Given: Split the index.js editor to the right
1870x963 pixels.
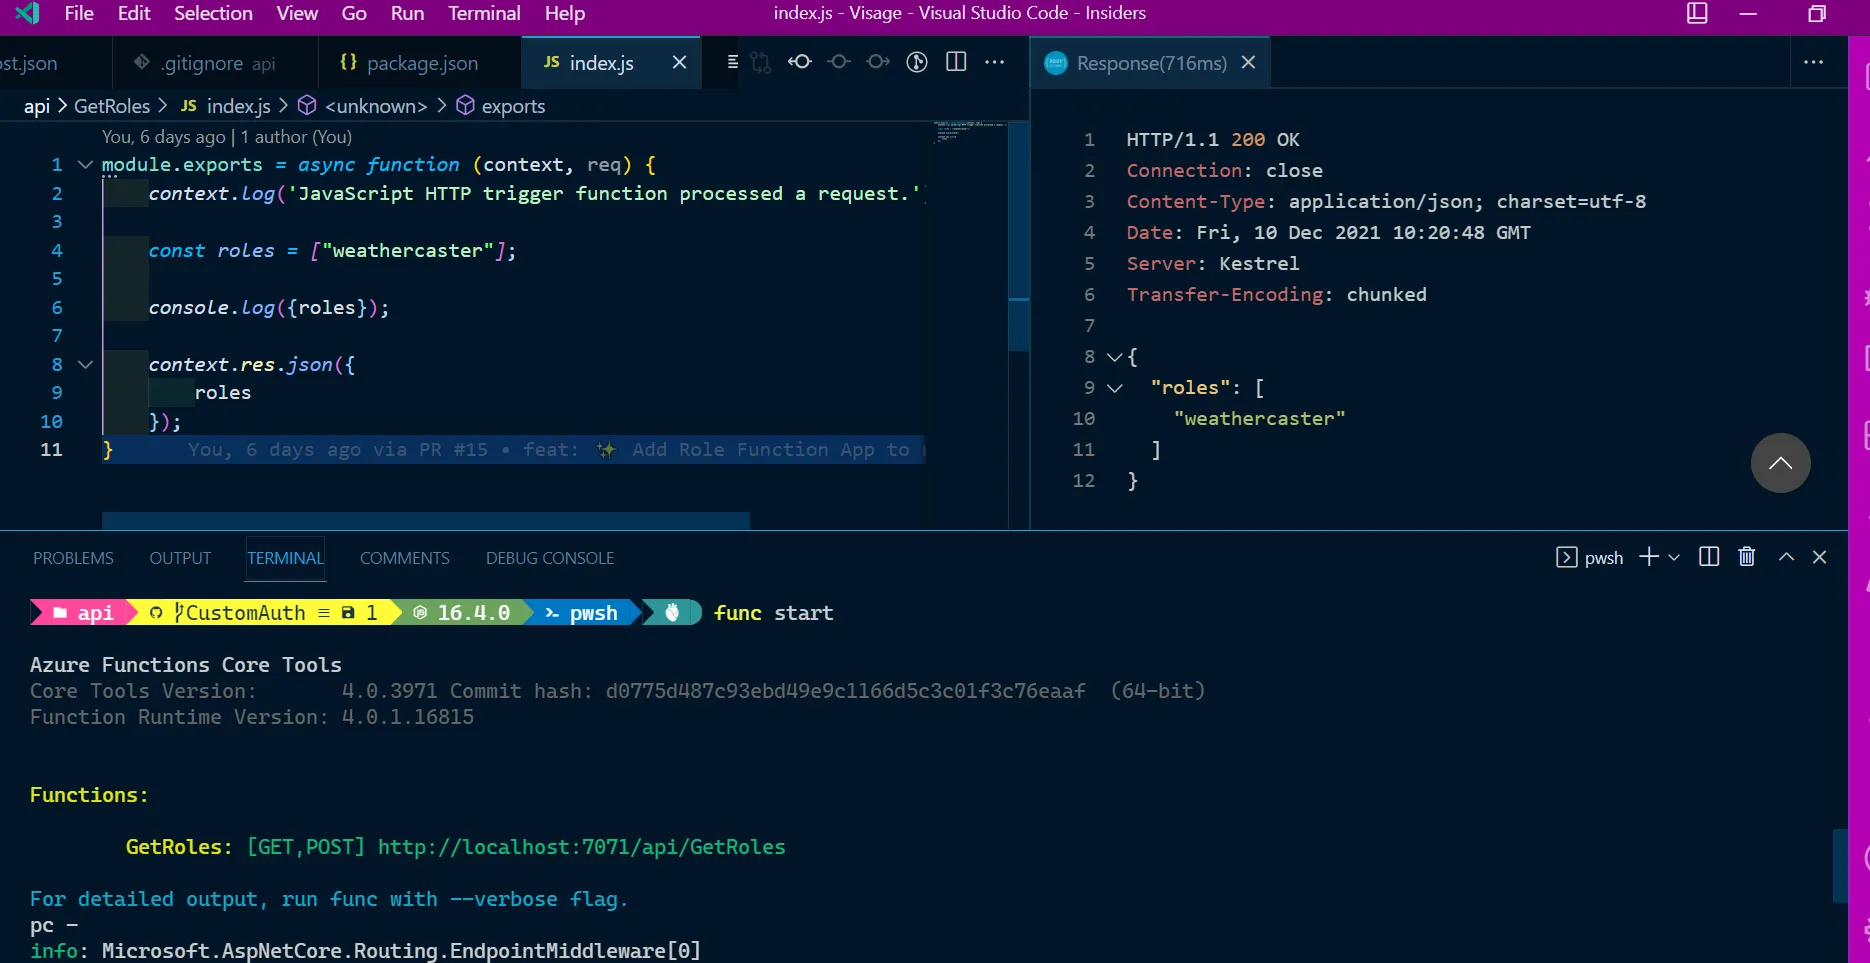Looking at the screenshot, I should (956, 62).
